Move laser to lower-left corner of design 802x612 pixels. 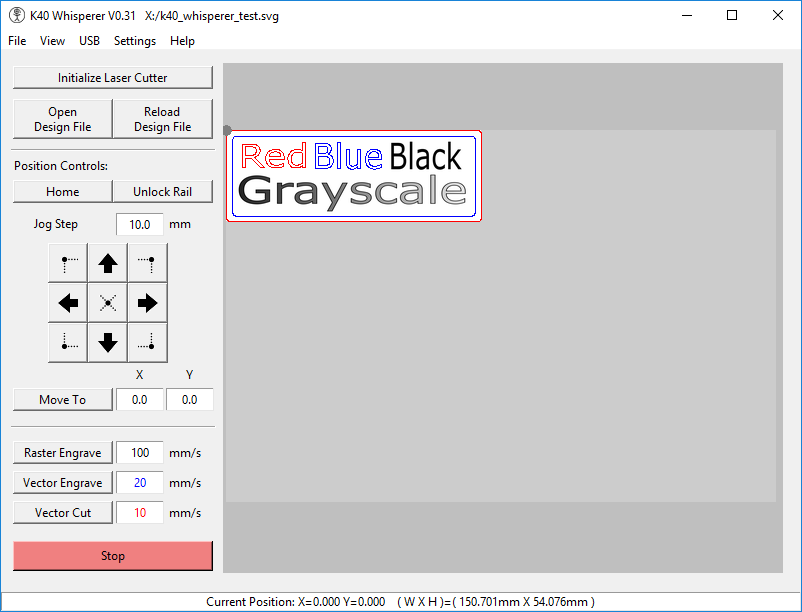pyautogui.click(x=68, y=343)
